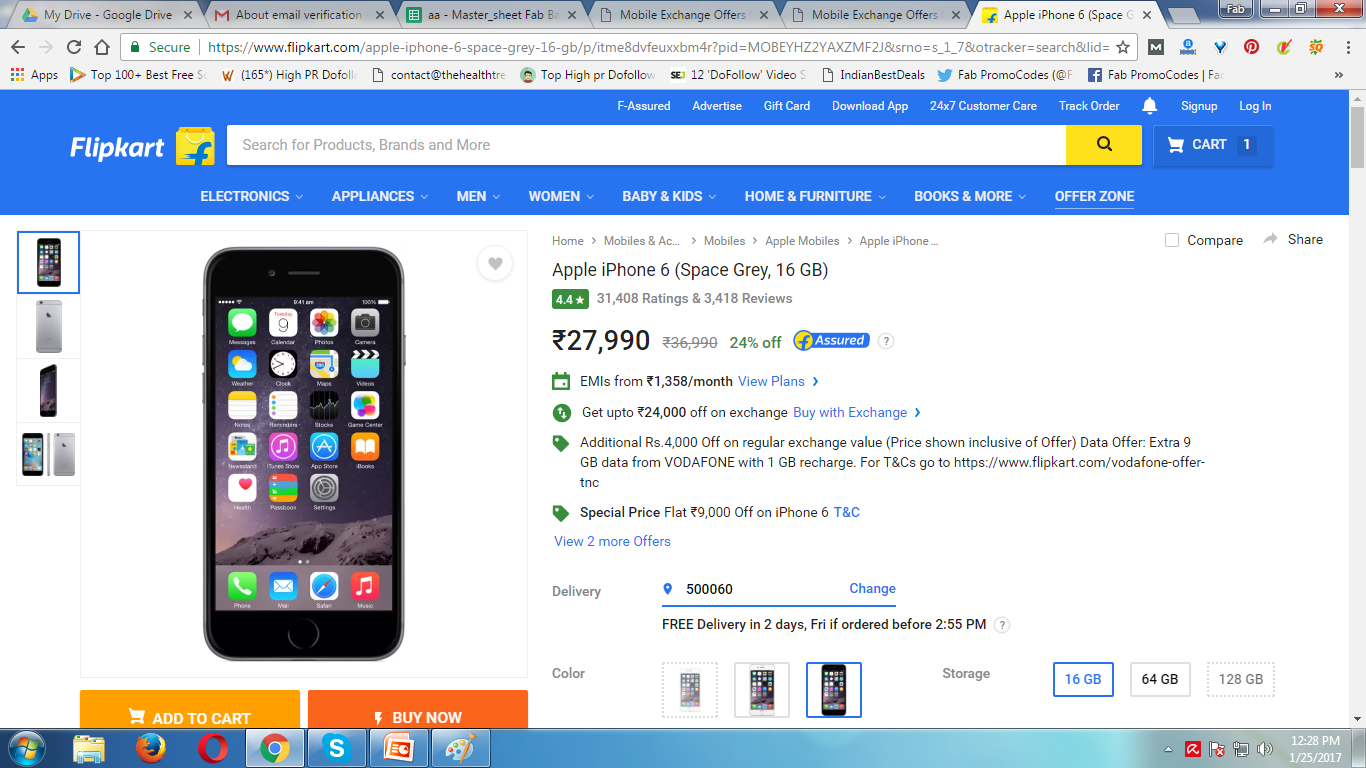
Task: Select the back-view silver iPhone thumbnail
Action: pos(48,326)
